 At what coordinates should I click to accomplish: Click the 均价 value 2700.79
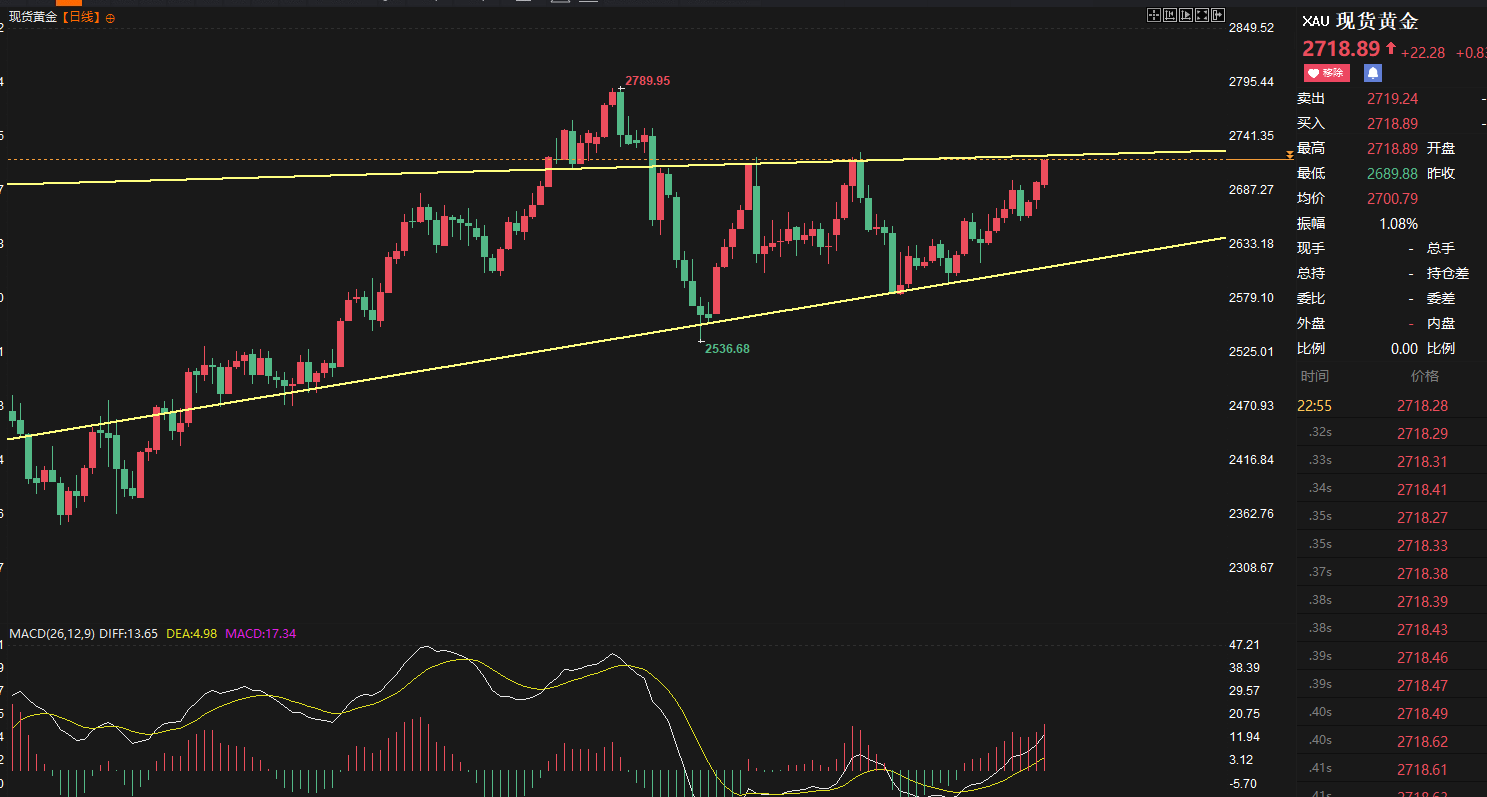pos(1393,198)
